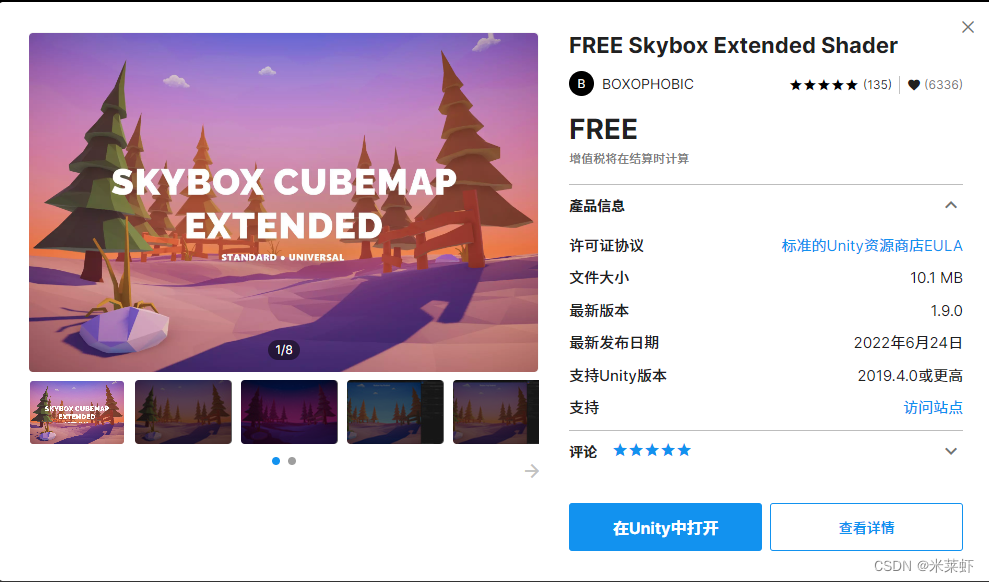The image size is (989, 582).
Task: Click the right arrow below thumbnails
Action: tap(532, 471)
